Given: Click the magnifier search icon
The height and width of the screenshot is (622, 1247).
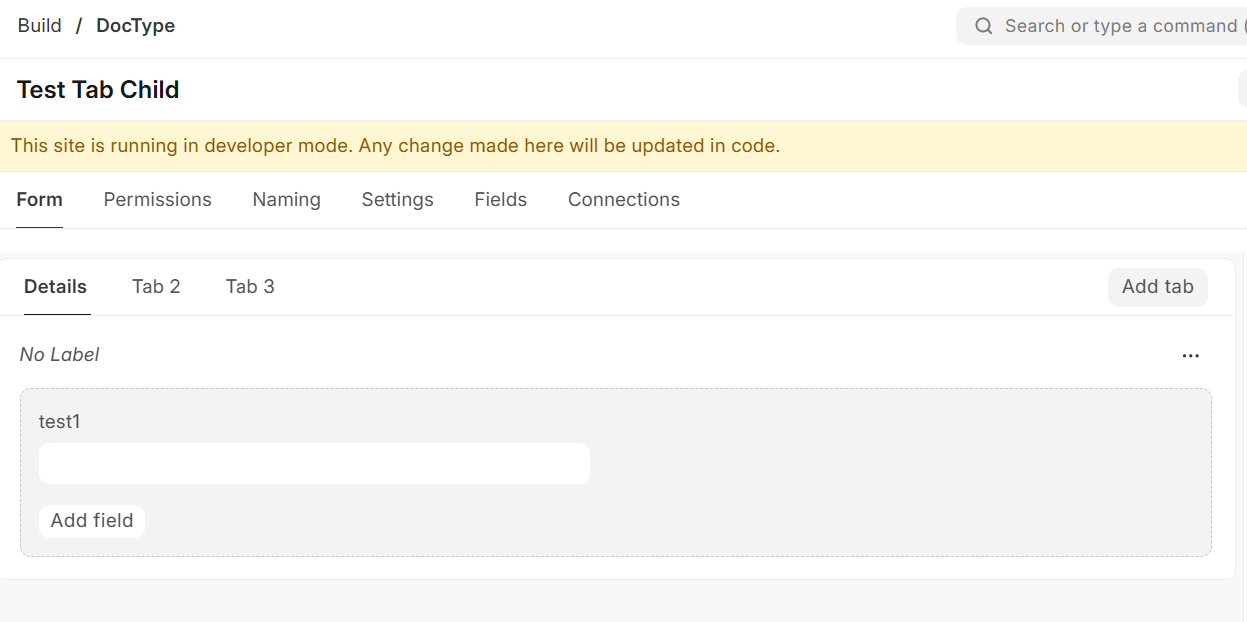Looking at the screenshot, I should (x=984, y=26).
